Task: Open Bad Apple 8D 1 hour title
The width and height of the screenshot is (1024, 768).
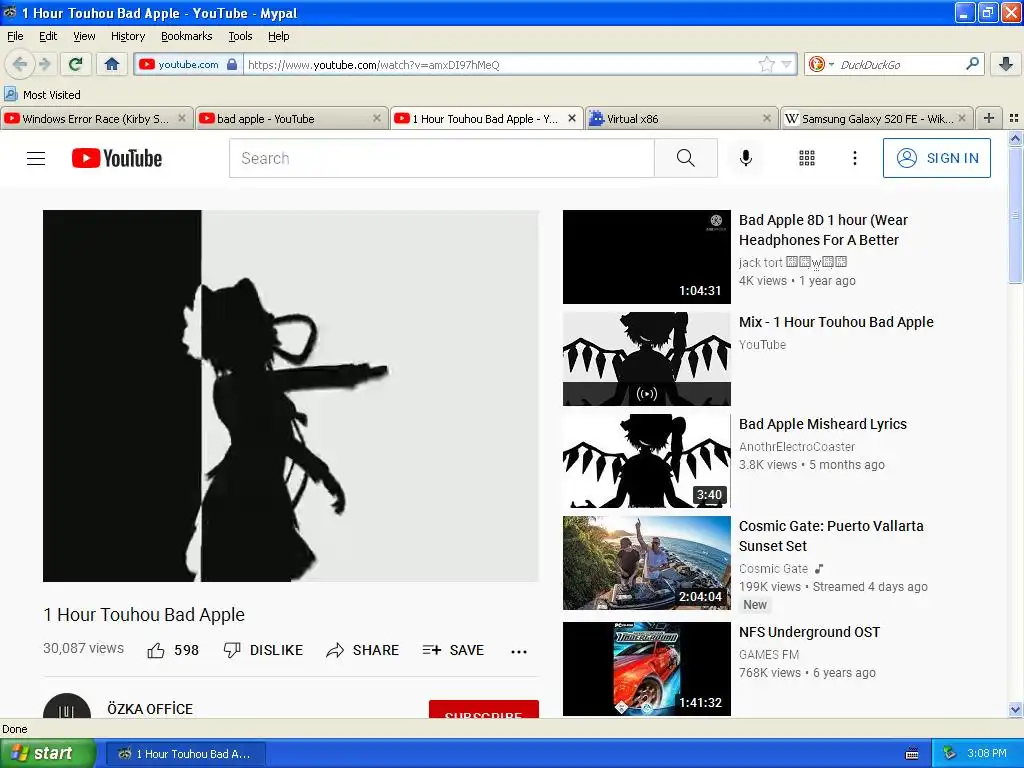Action: point(823,230)
